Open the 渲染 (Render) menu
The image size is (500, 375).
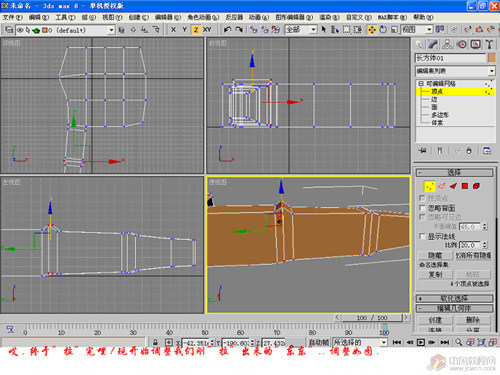tap(329, 17)
